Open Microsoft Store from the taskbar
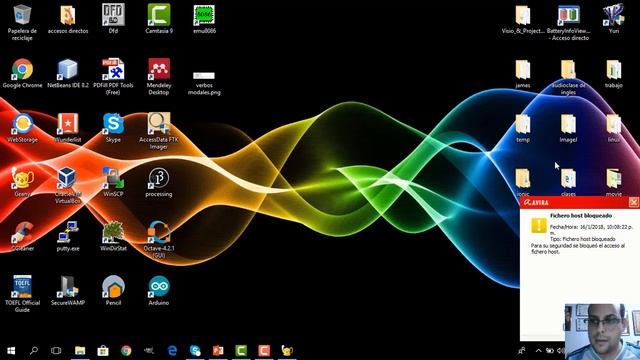 [103, 351]
